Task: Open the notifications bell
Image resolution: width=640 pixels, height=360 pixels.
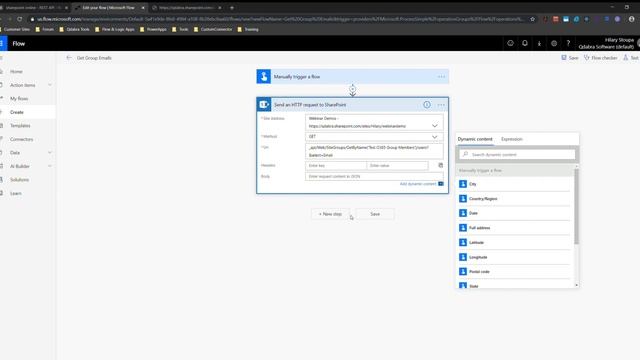Action: tap(525, 43)
